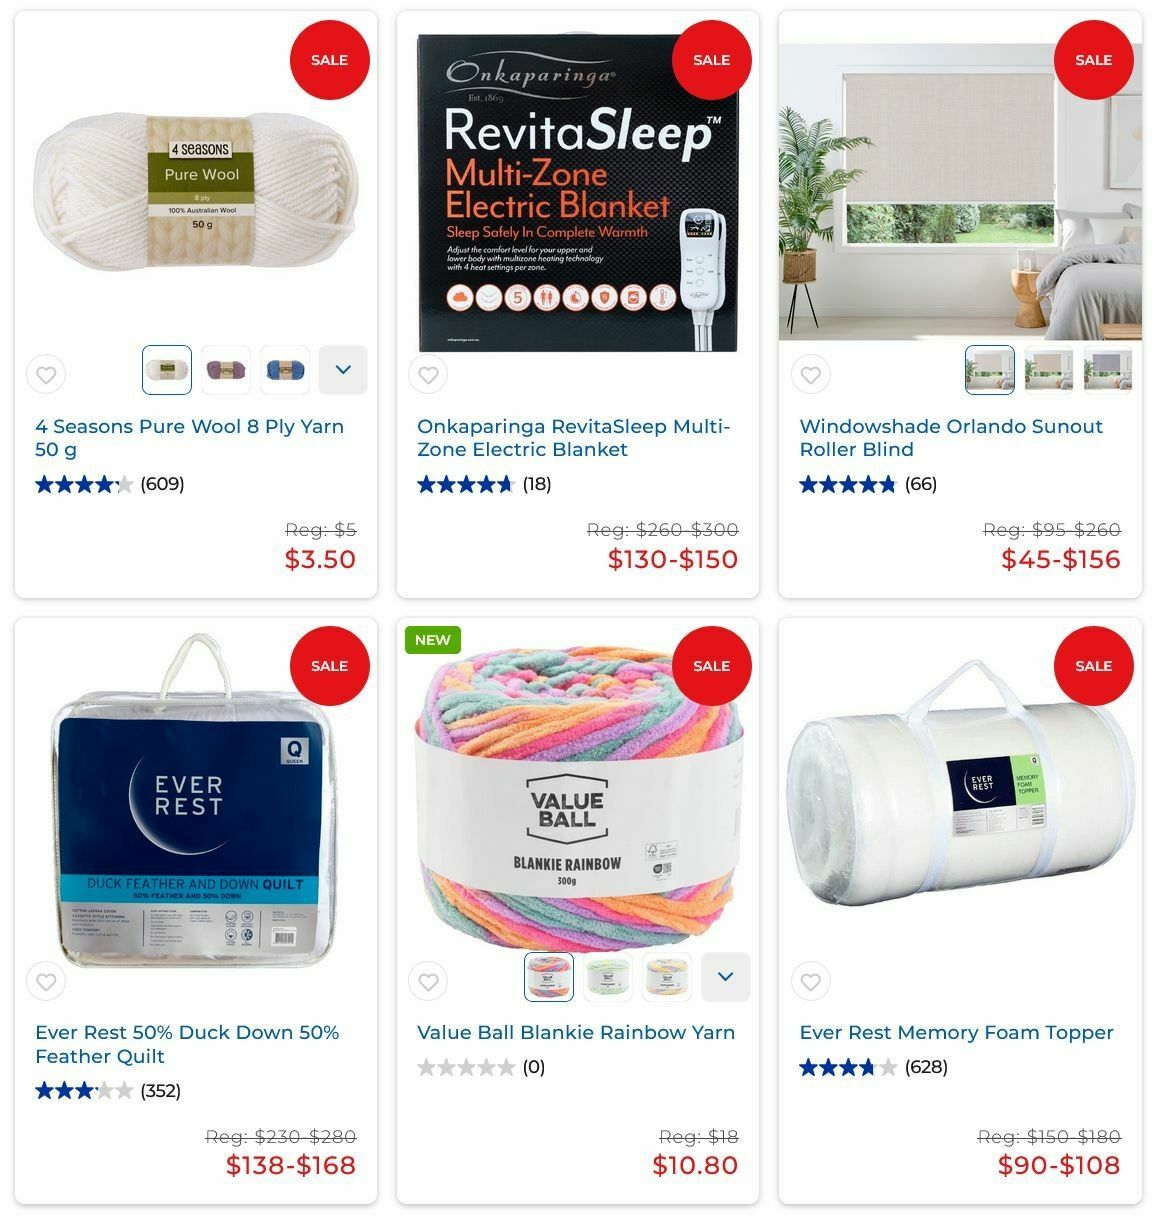Wishlist the Value Ball Blankie Rainbow Yarn
Viewport: 1162px width, 1218px height.
pos(428,982)
